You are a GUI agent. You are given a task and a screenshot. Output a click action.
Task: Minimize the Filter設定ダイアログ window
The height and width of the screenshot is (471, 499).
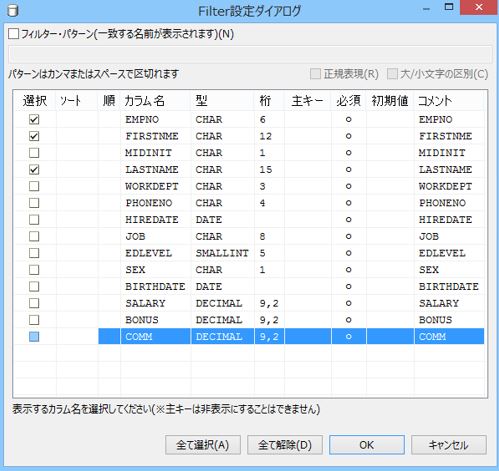click(426, 8)
